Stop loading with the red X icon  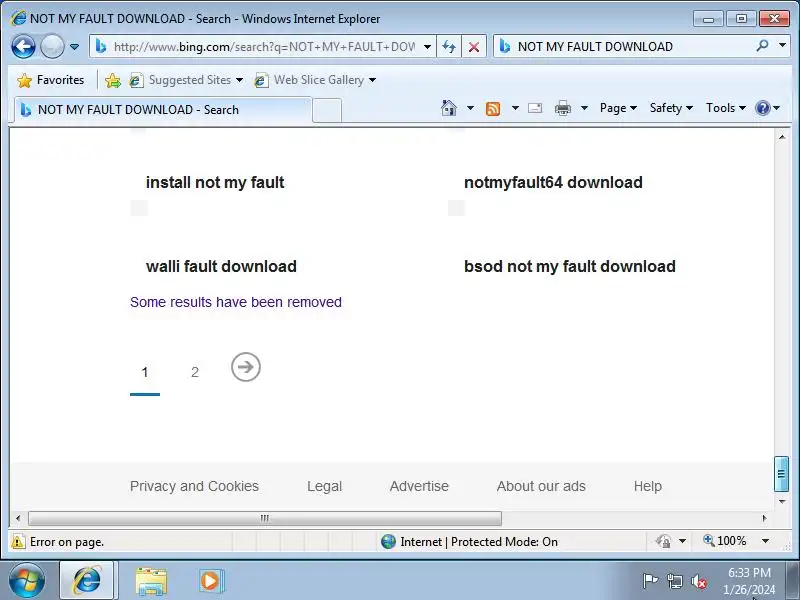click(x=474, y=47)
